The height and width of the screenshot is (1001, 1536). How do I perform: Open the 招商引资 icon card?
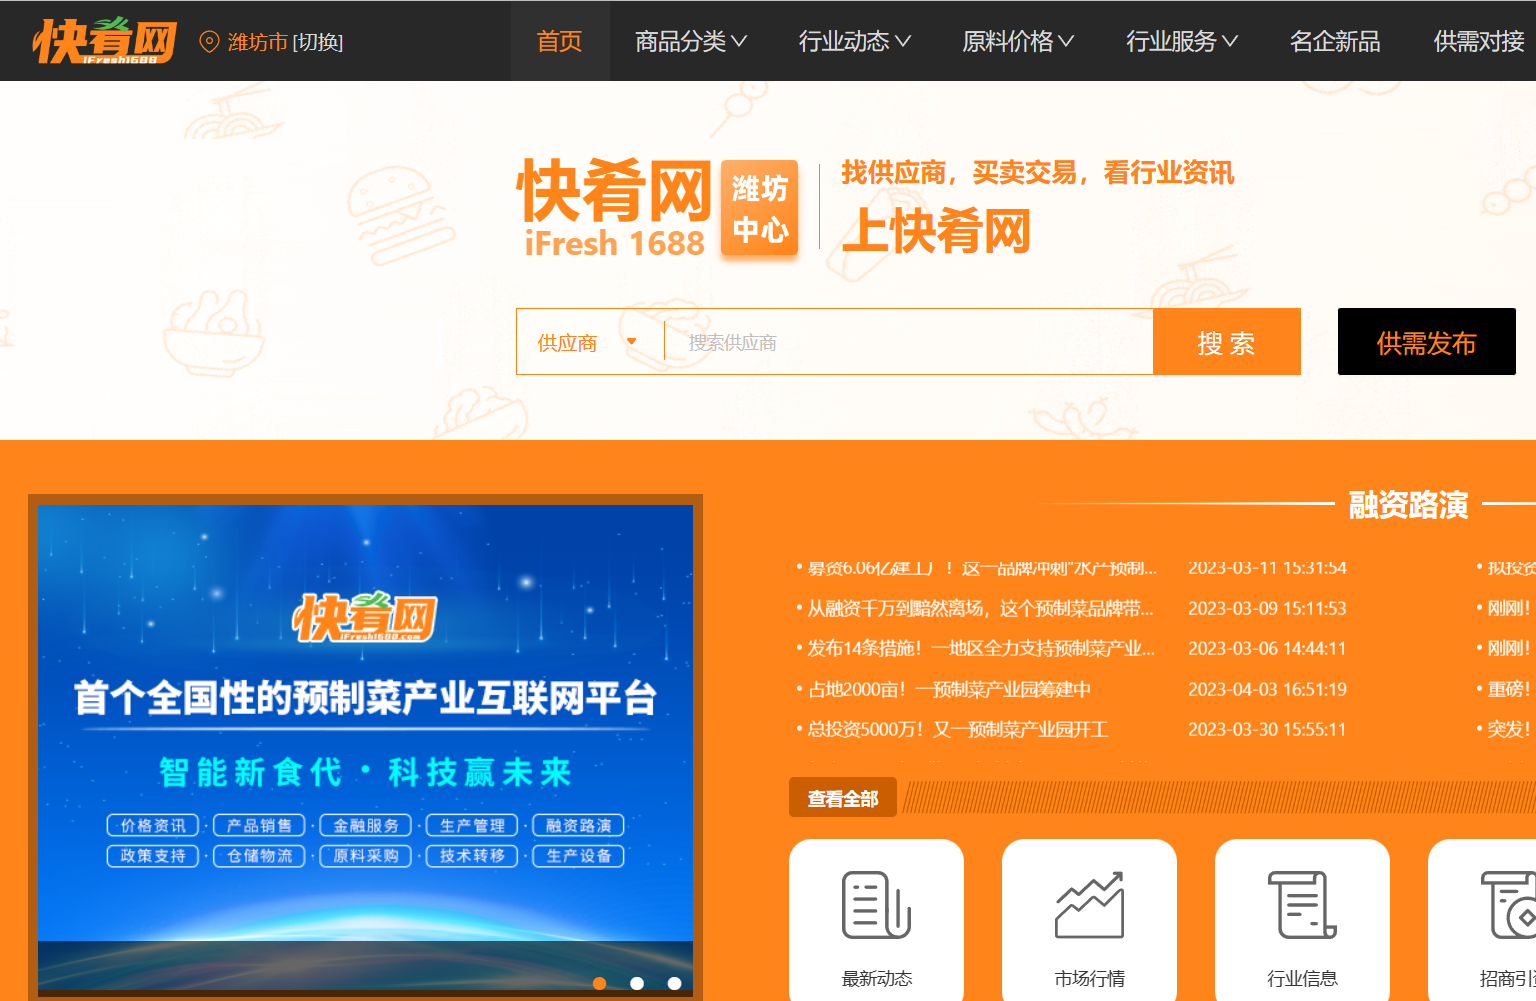point(1482,920)
